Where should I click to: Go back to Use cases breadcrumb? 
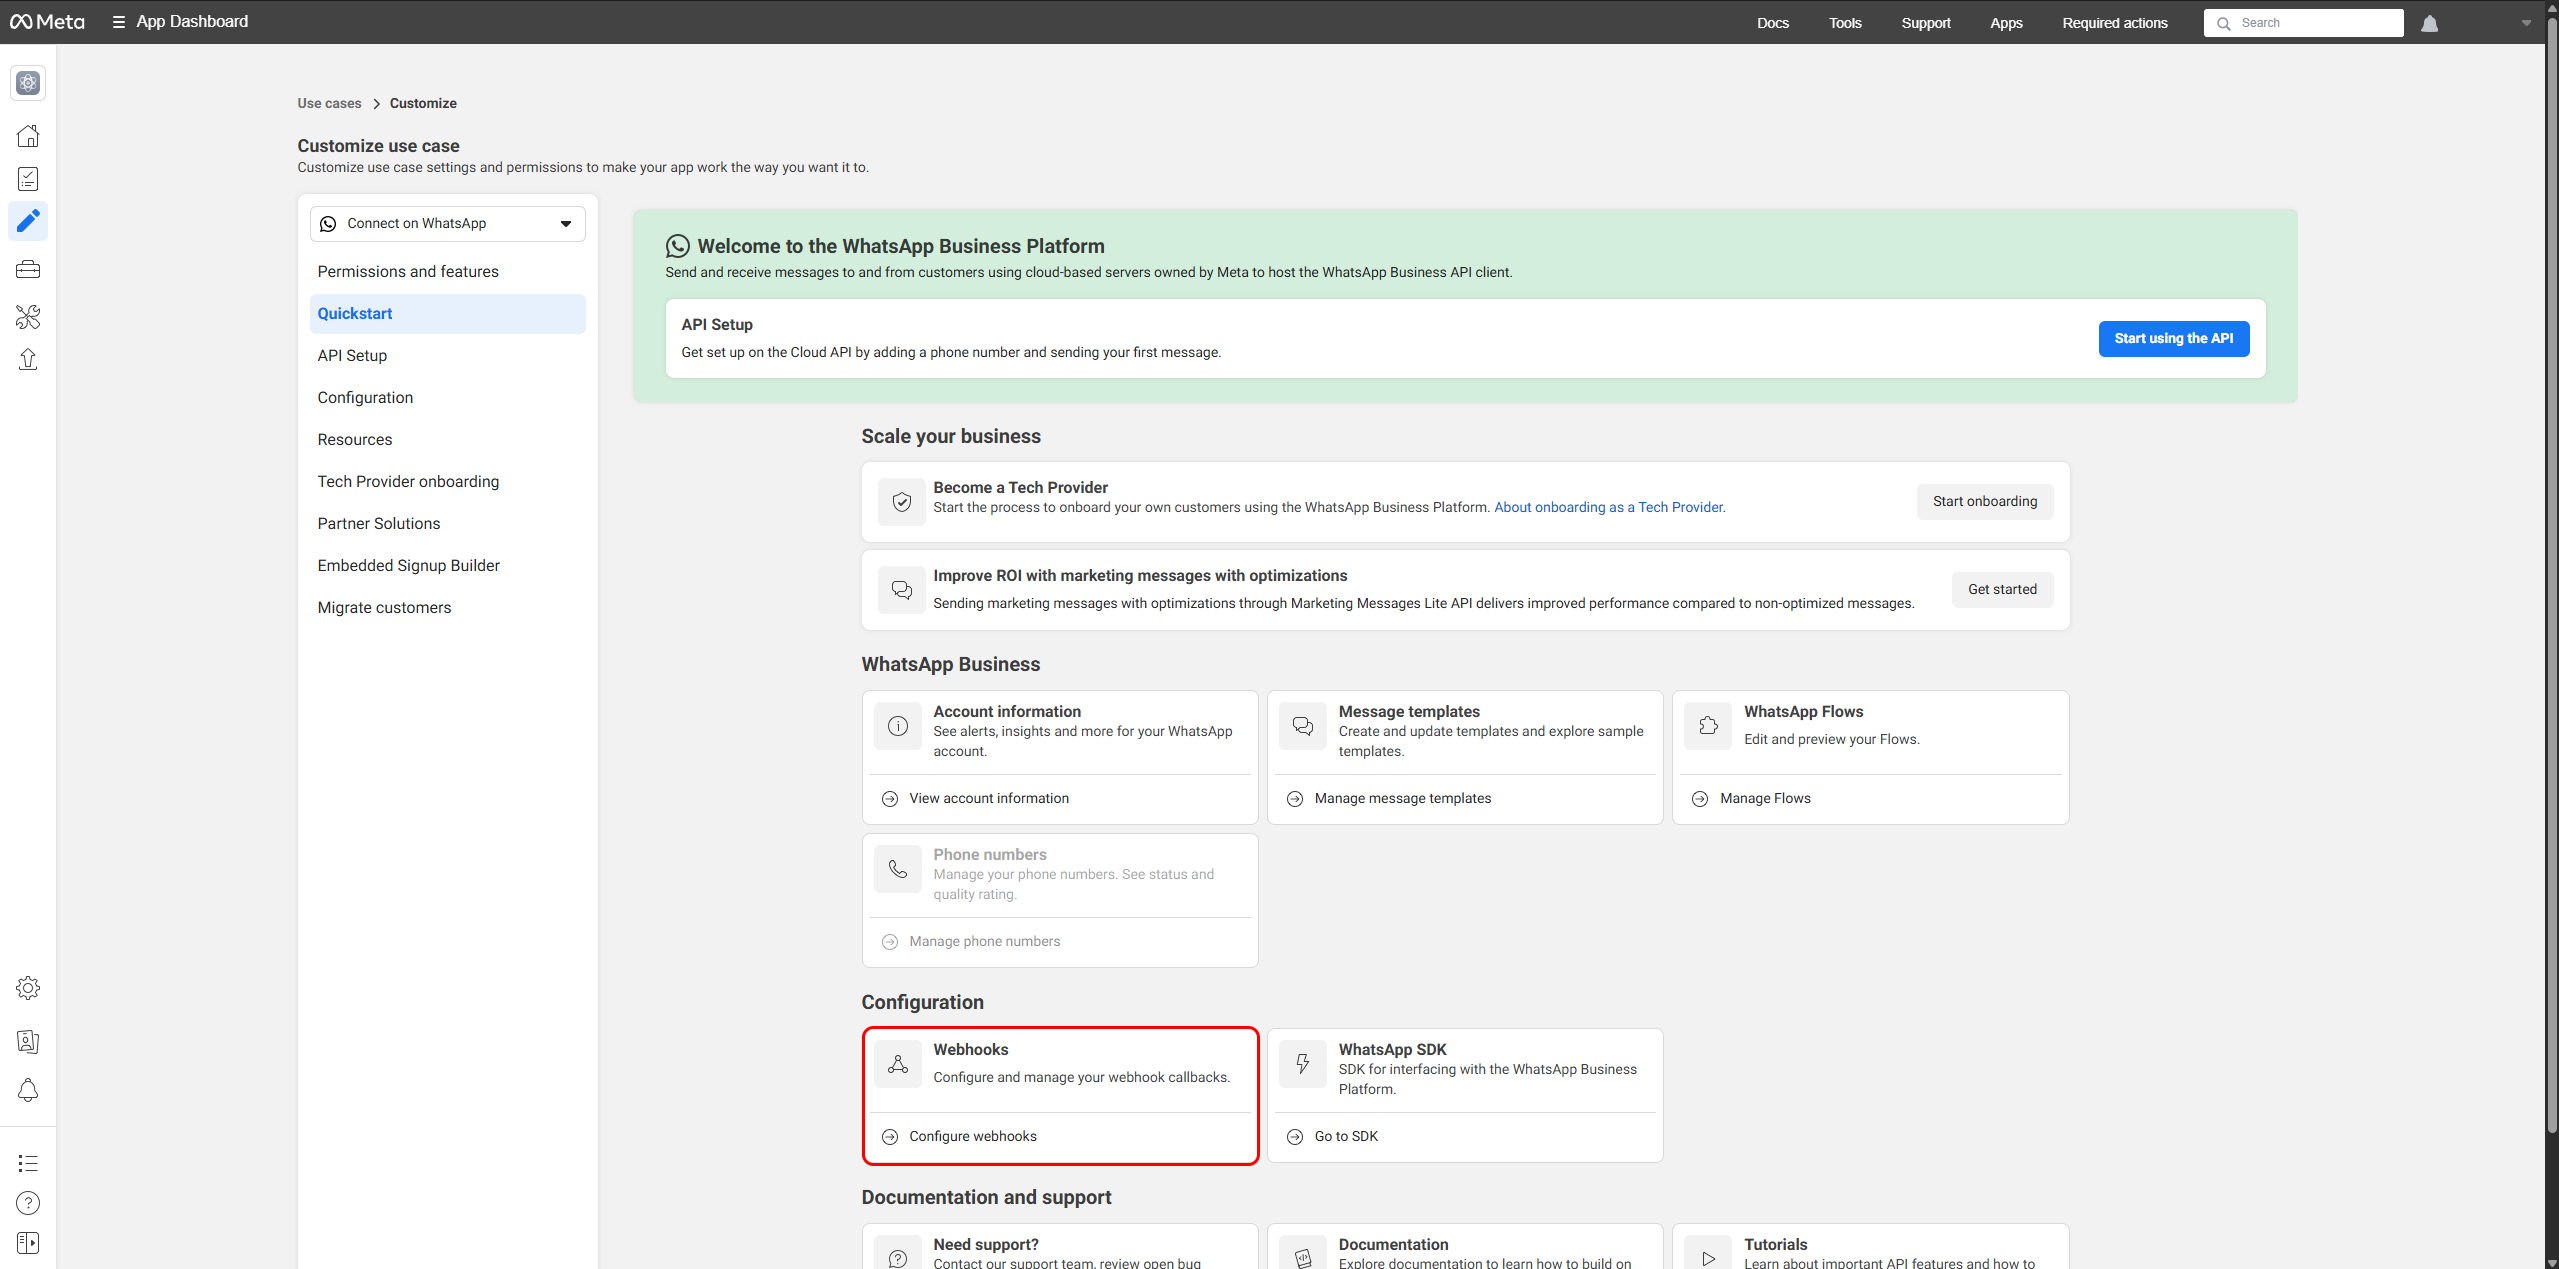click(329, 104)
